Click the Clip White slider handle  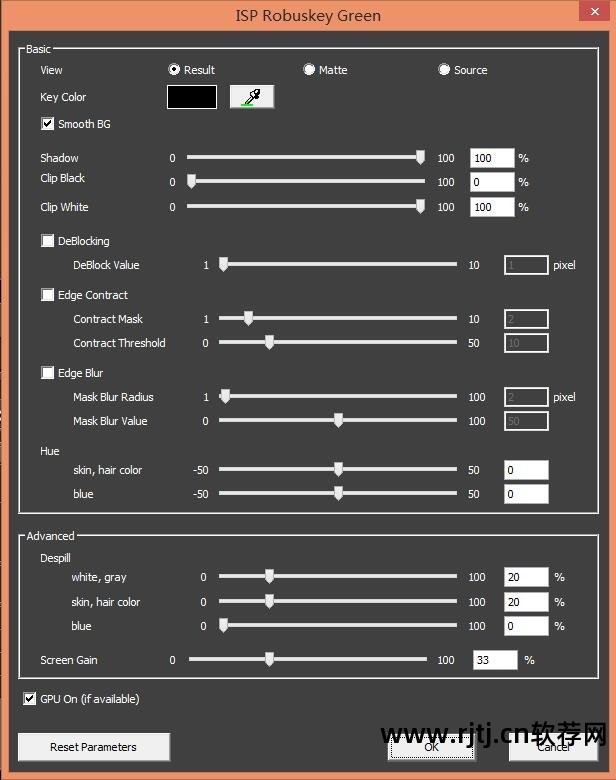420,206
